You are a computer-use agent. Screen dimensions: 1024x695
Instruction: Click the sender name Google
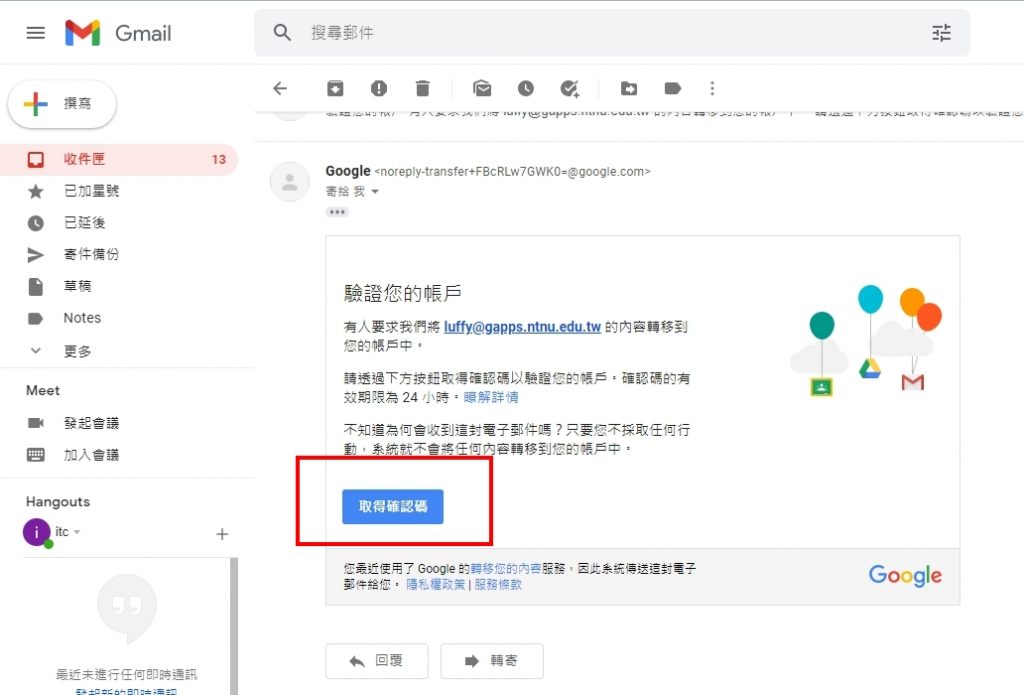click(348, 171)
